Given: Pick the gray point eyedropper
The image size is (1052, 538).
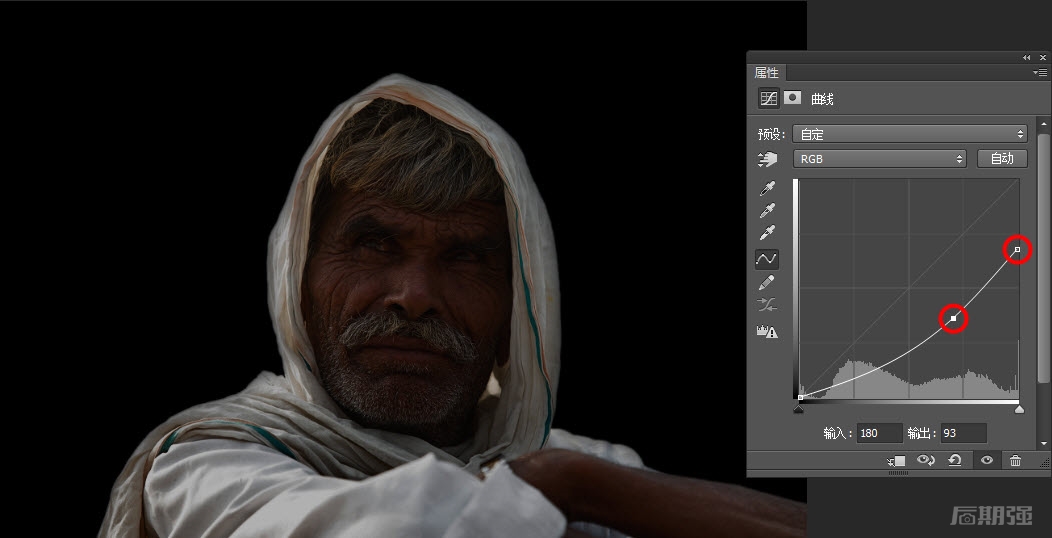Looking at the screenshot, I should pyautogui.click(x=767, y=211).
